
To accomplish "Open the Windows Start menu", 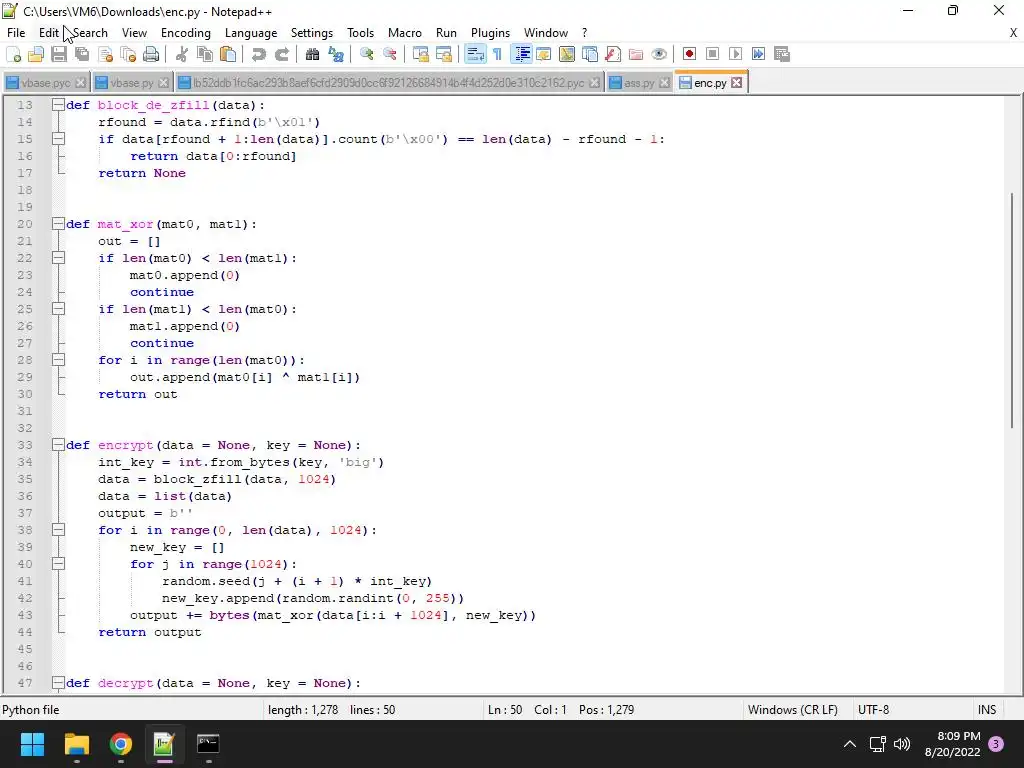I will click(x=32, y=744).
